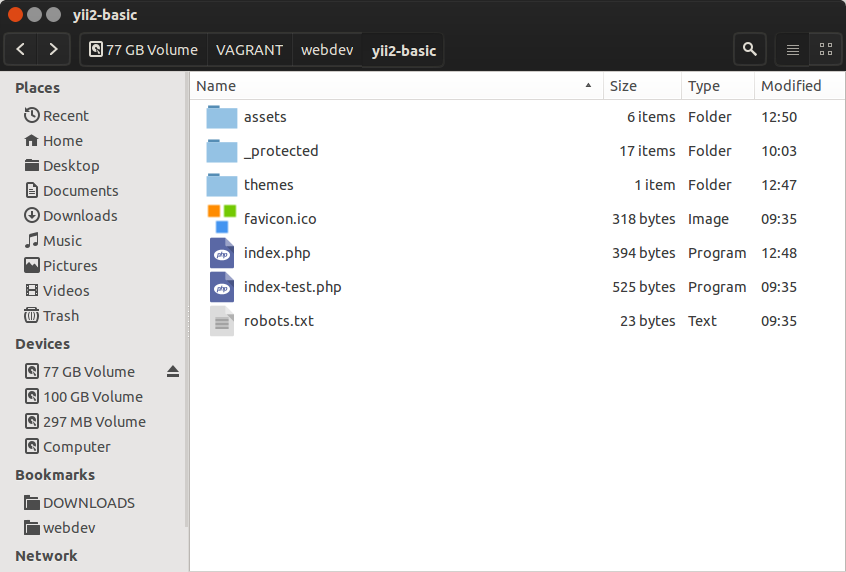Sort files by Type column
This screenshot has width=846, height=572.
click(x=716, y=86)
